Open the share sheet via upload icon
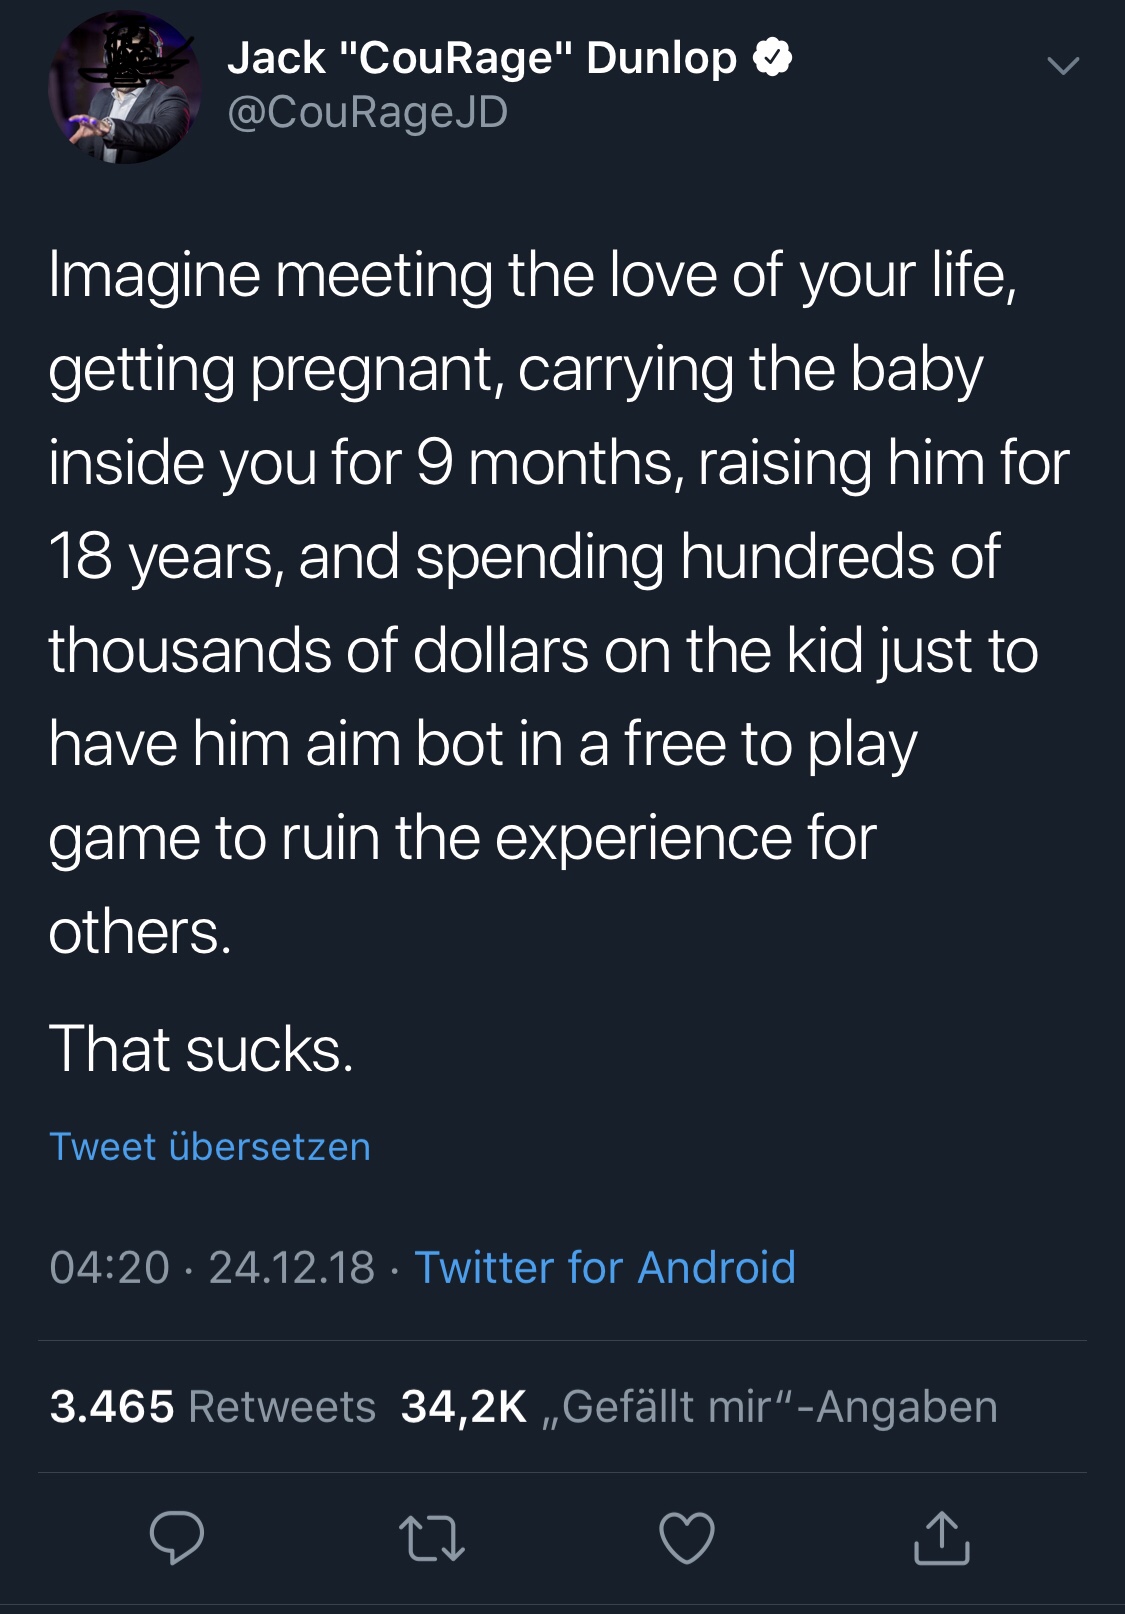The image size is (1125, 1614). point(941,1538)
